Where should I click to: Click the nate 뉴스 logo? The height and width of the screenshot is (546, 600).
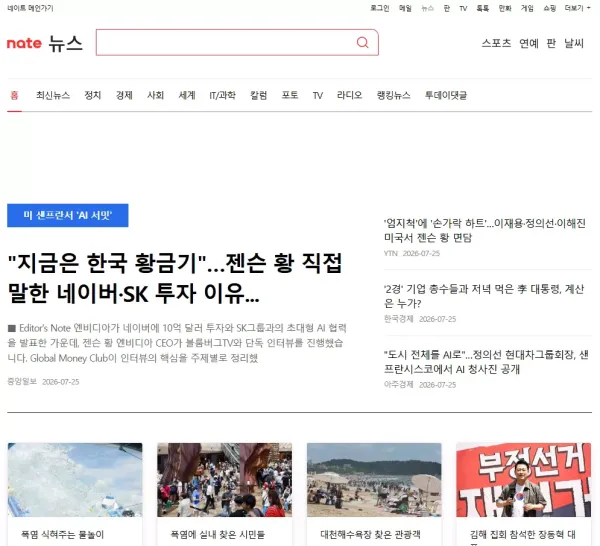pos(45,43)
